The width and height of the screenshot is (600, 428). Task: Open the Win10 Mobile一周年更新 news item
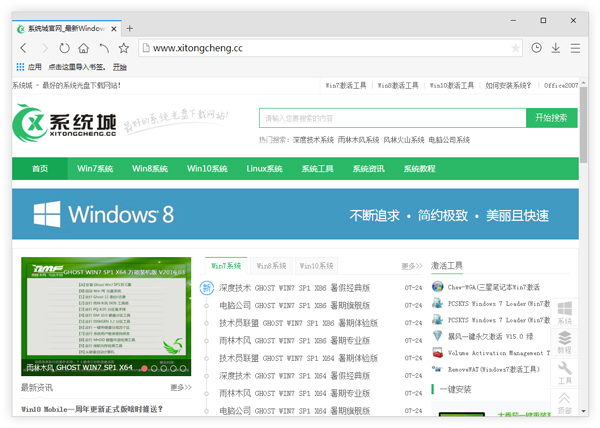pyautogui.click(x=92, y=409)
